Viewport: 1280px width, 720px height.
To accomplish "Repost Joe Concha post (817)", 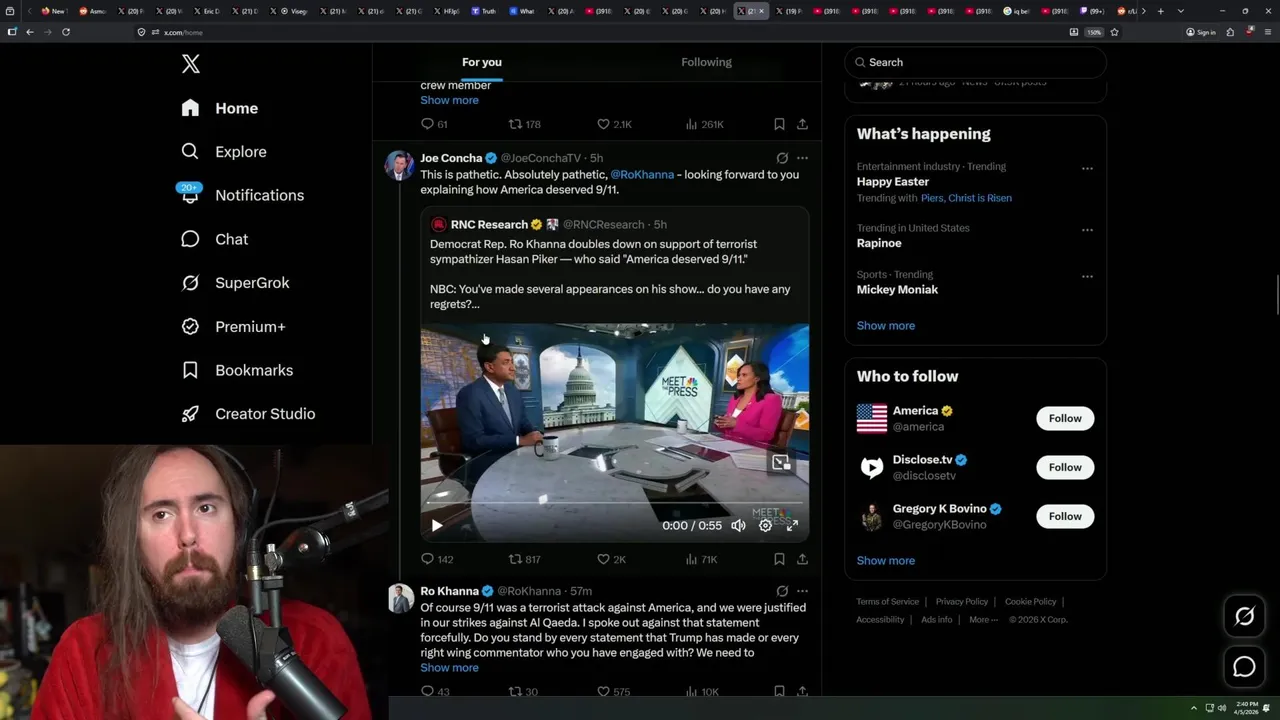I will pyautogui.click(x=525, y=559).
